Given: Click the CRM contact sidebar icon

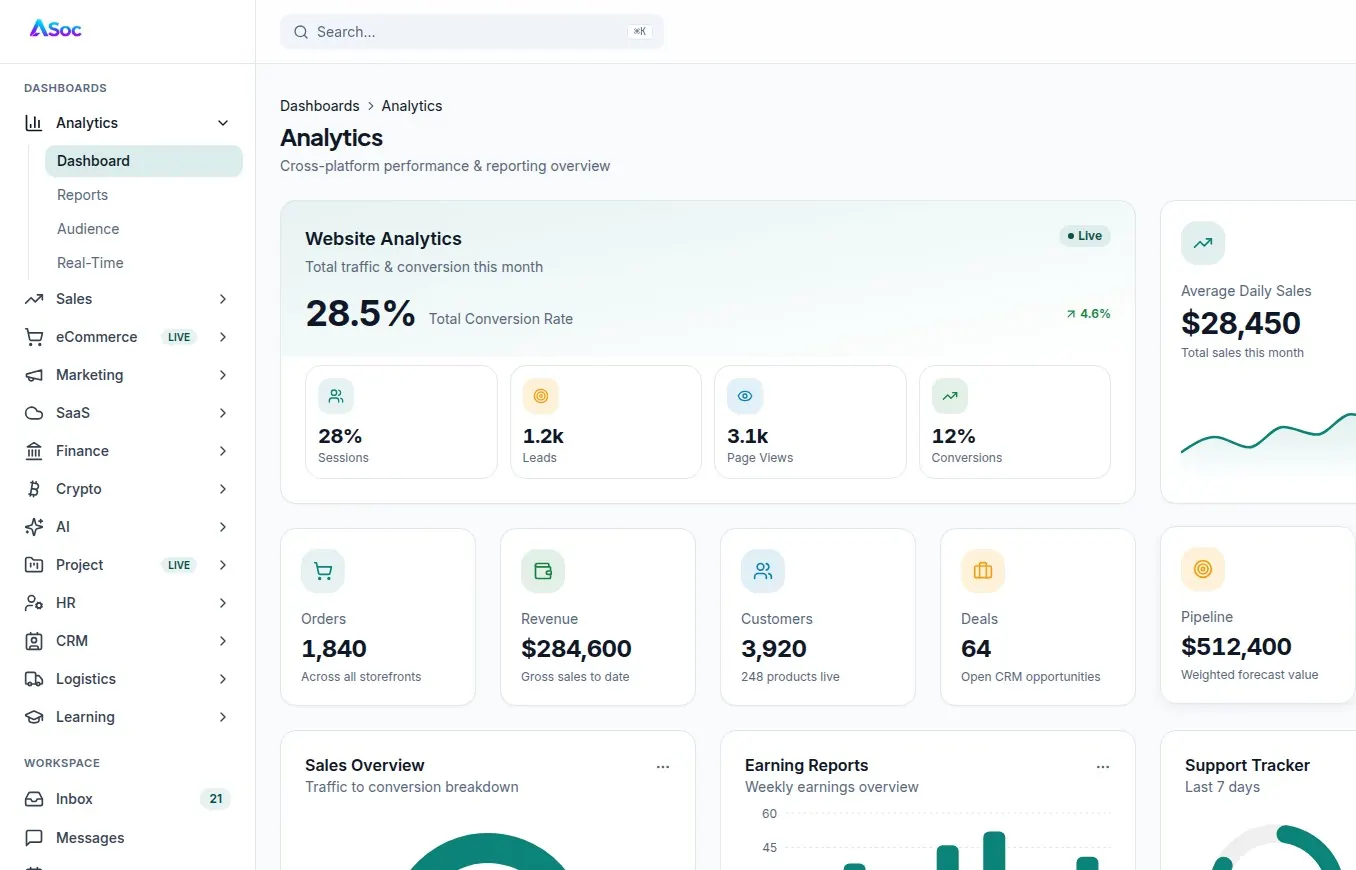Looking at the screenshot, I should coord(34,641).
